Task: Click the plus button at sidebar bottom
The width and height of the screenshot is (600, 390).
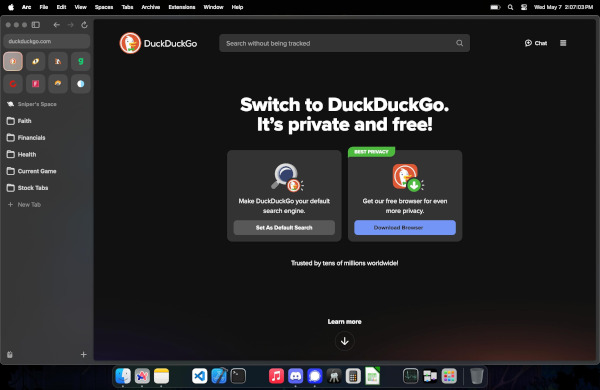Action: coord(83,355)
